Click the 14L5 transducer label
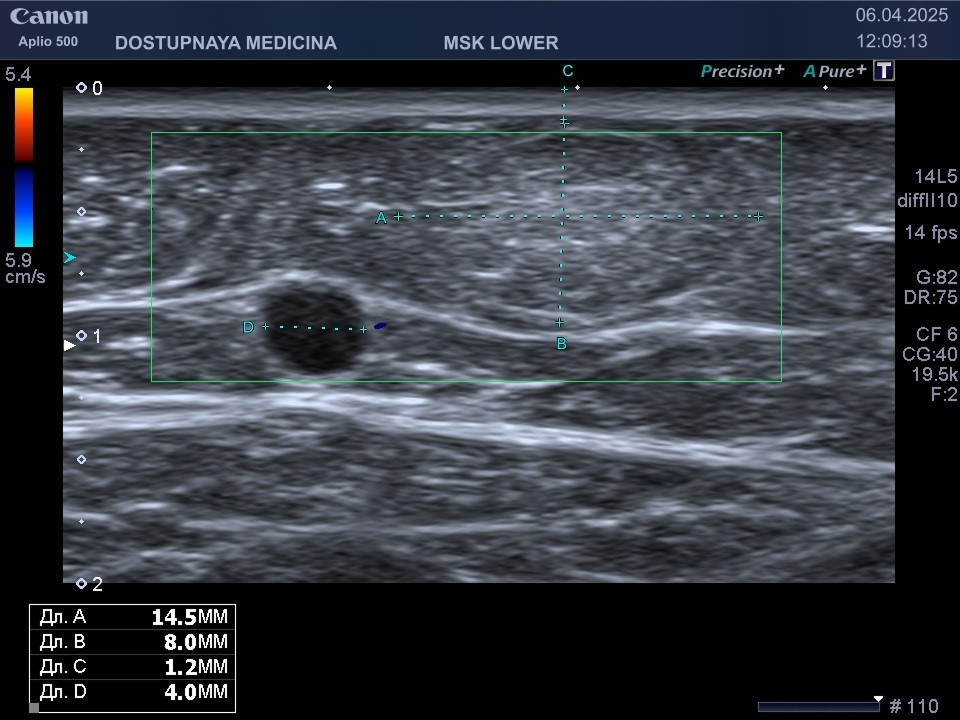The image size is (960, 720). tap(935, 177)
